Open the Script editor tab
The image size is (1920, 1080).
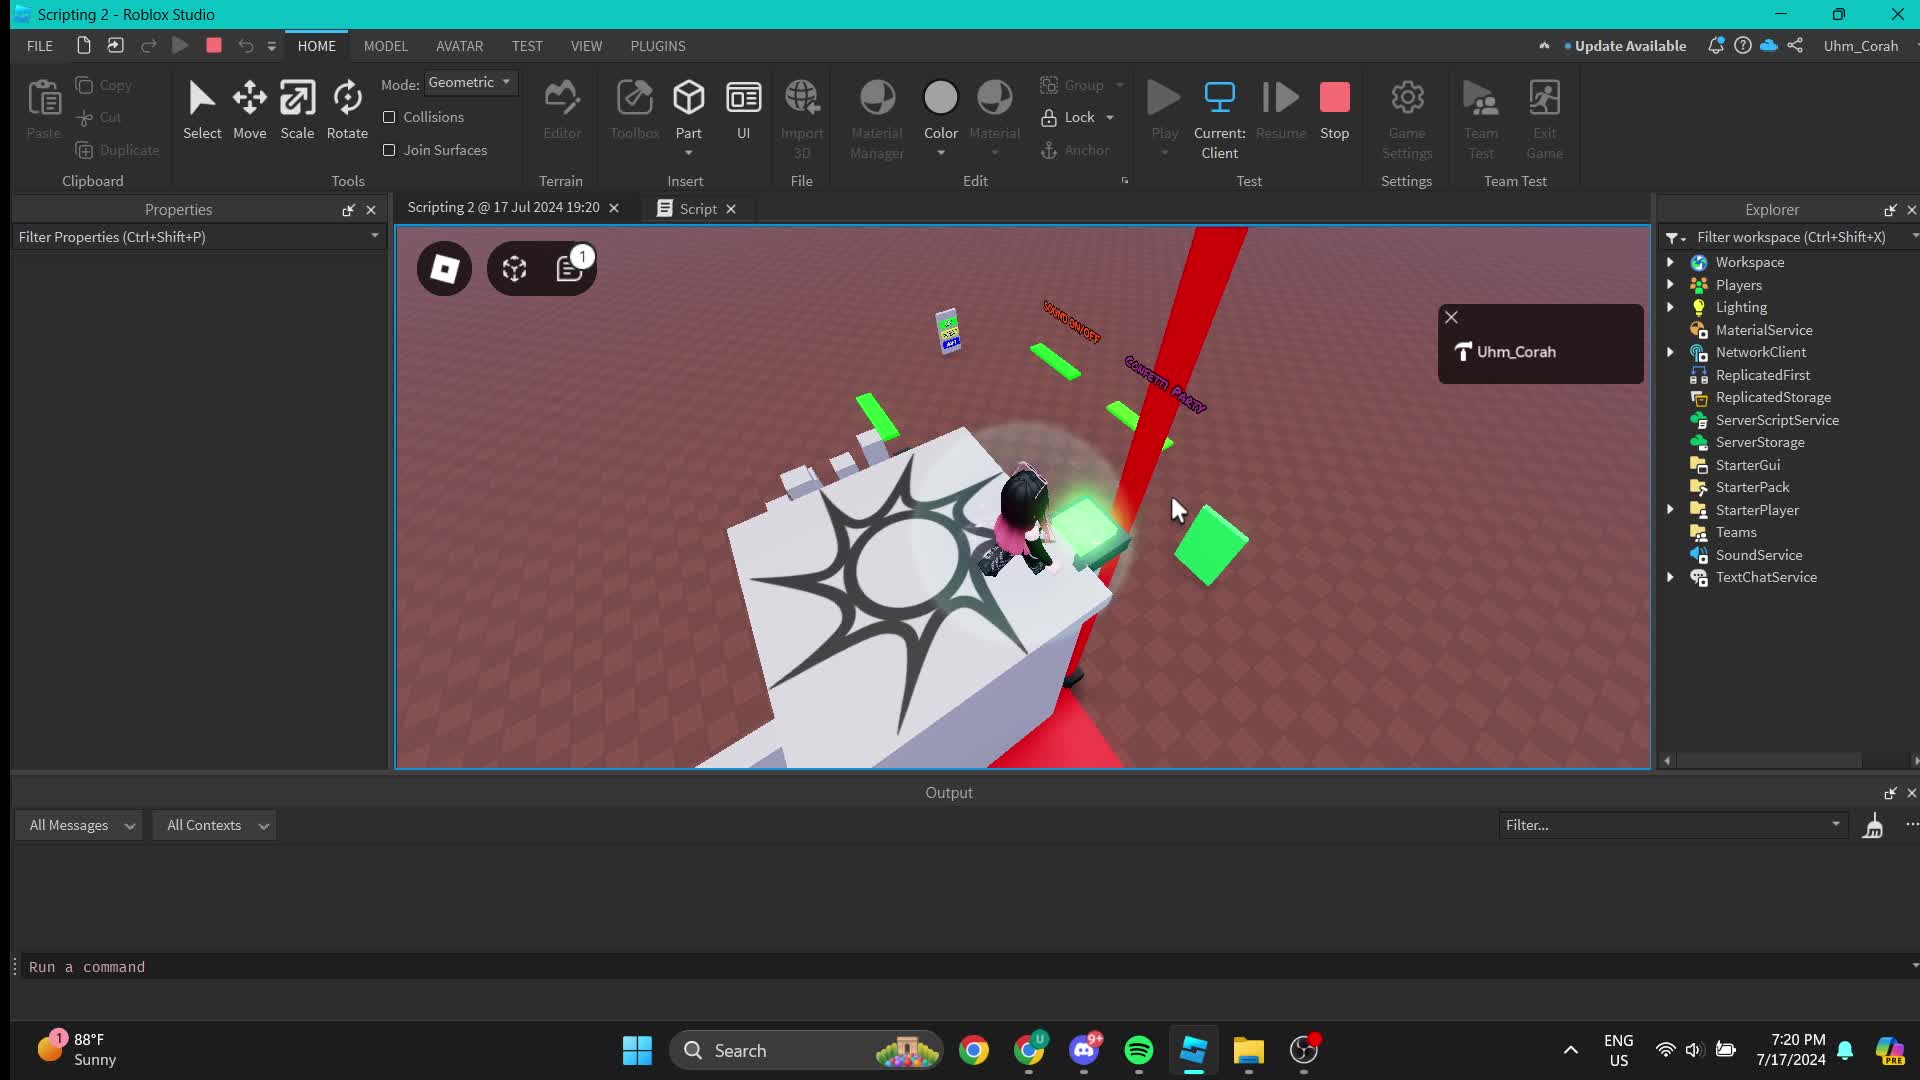tap(697, 209)
